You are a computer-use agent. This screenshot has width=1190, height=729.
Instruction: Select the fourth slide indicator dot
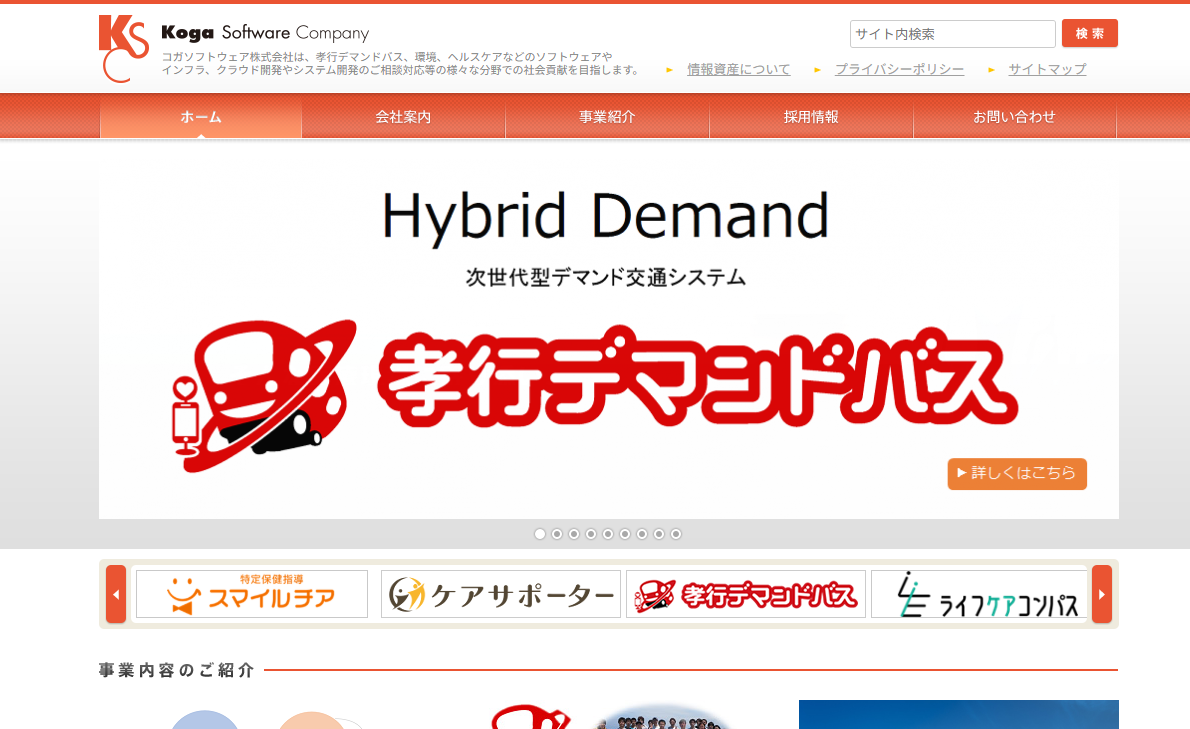590,534
